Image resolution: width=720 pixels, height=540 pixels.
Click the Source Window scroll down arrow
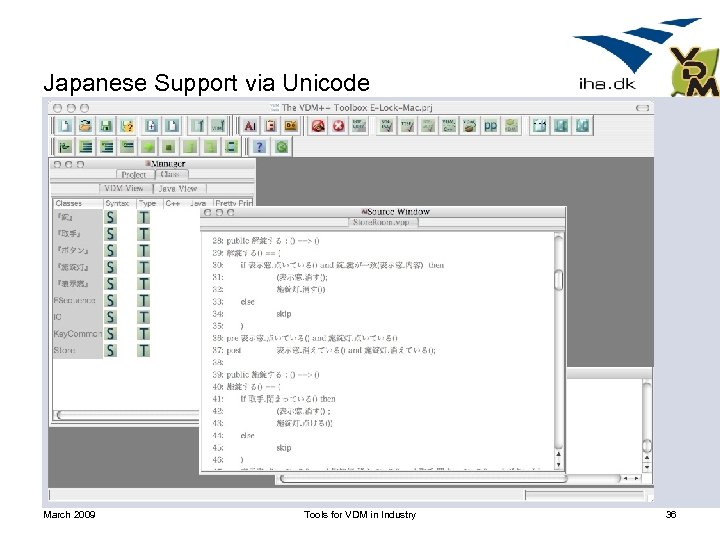(x=558, y=464)
